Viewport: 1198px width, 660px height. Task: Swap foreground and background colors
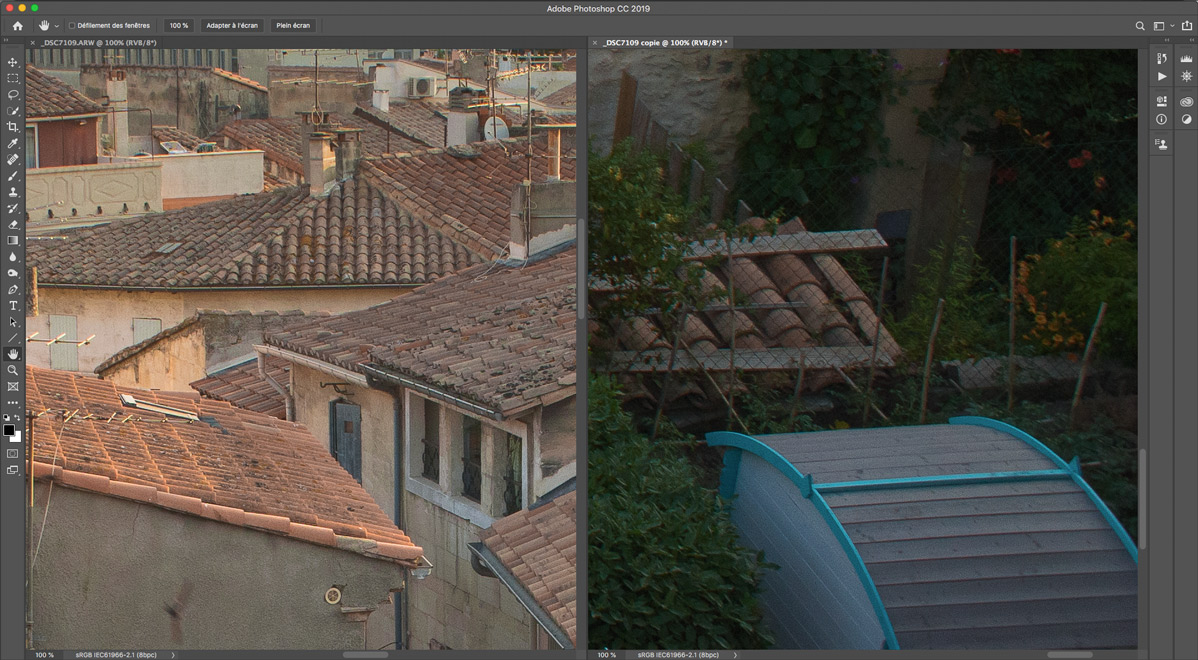(x=18, y=418)
